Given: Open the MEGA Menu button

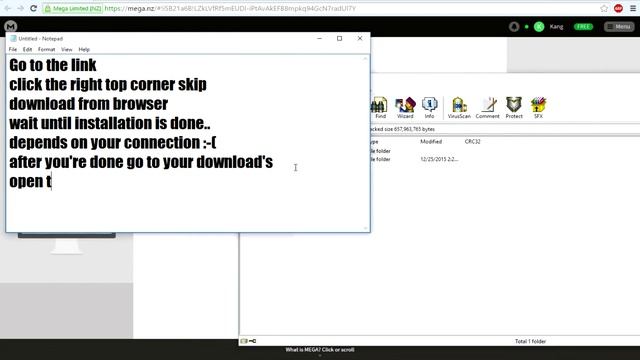Looking at the screenshot, I should (619, 27).
